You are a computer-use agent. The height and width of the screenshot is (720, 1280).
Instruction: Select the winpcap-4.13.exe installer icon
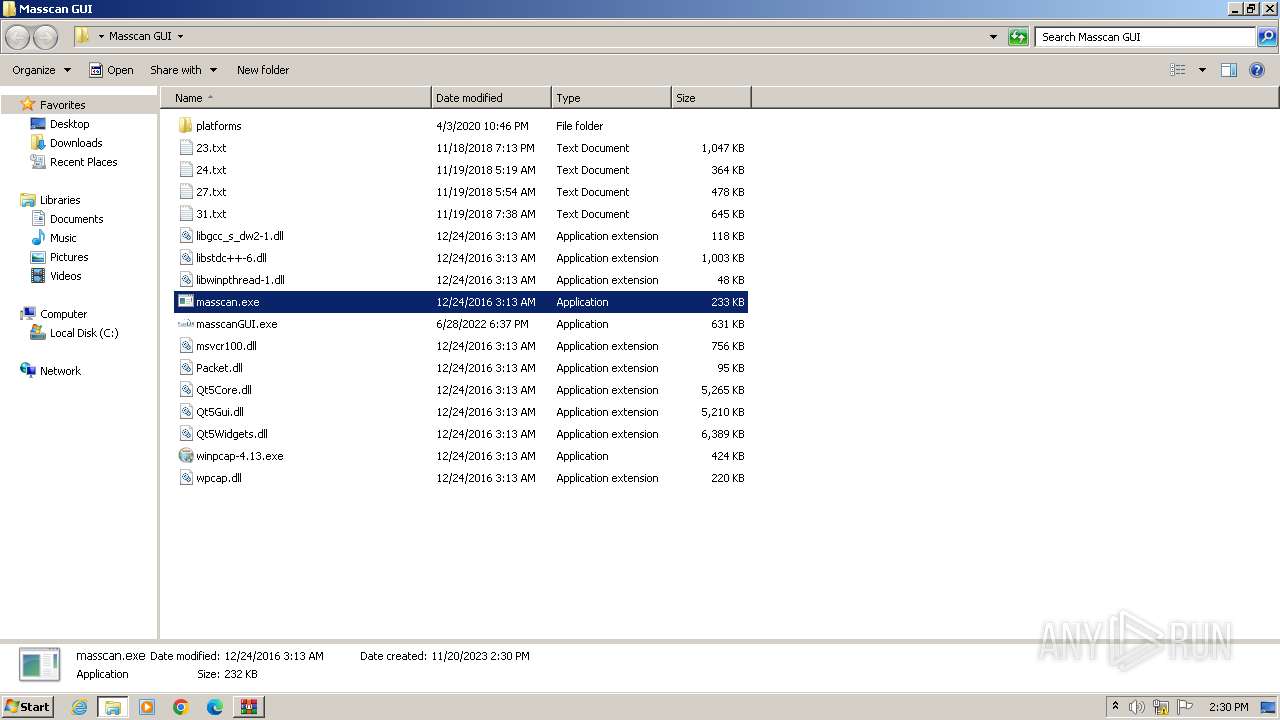[185, 456]
